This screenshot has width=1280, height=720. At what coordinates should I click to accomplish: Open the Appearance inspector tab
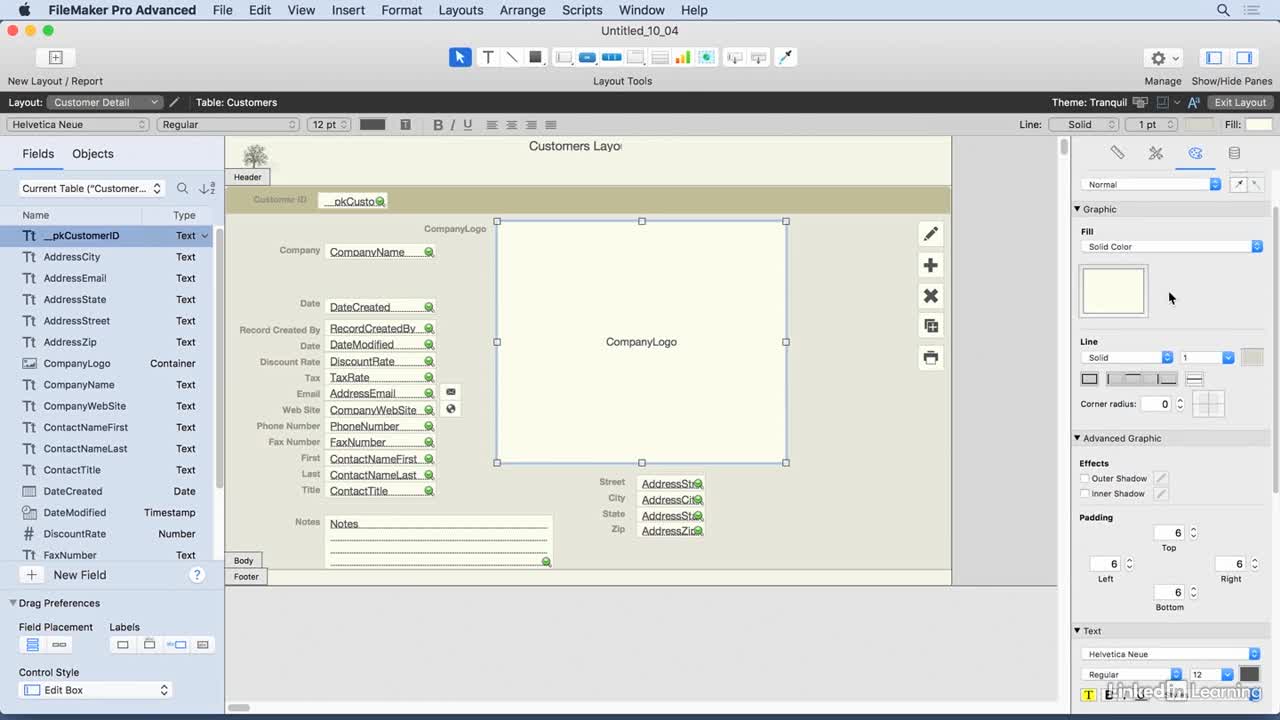pos(1195,153)
